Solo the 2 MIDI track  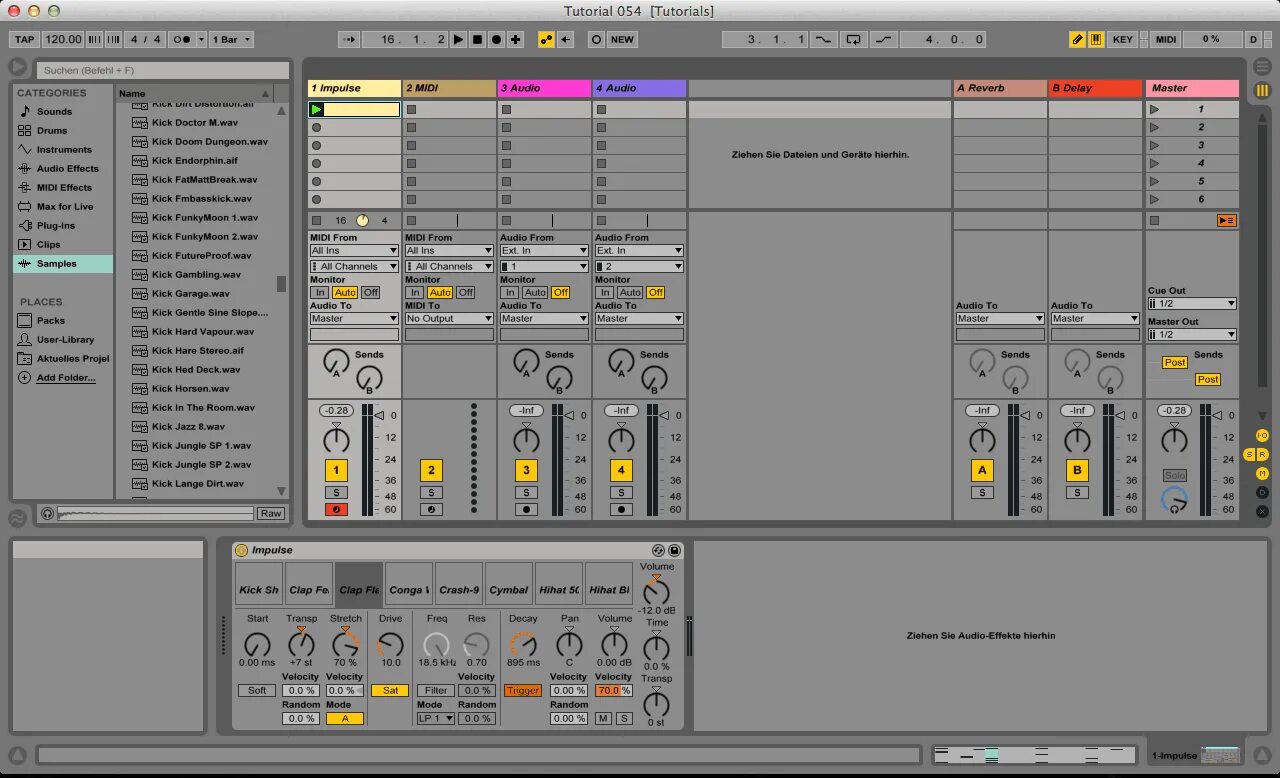[431, 492]
